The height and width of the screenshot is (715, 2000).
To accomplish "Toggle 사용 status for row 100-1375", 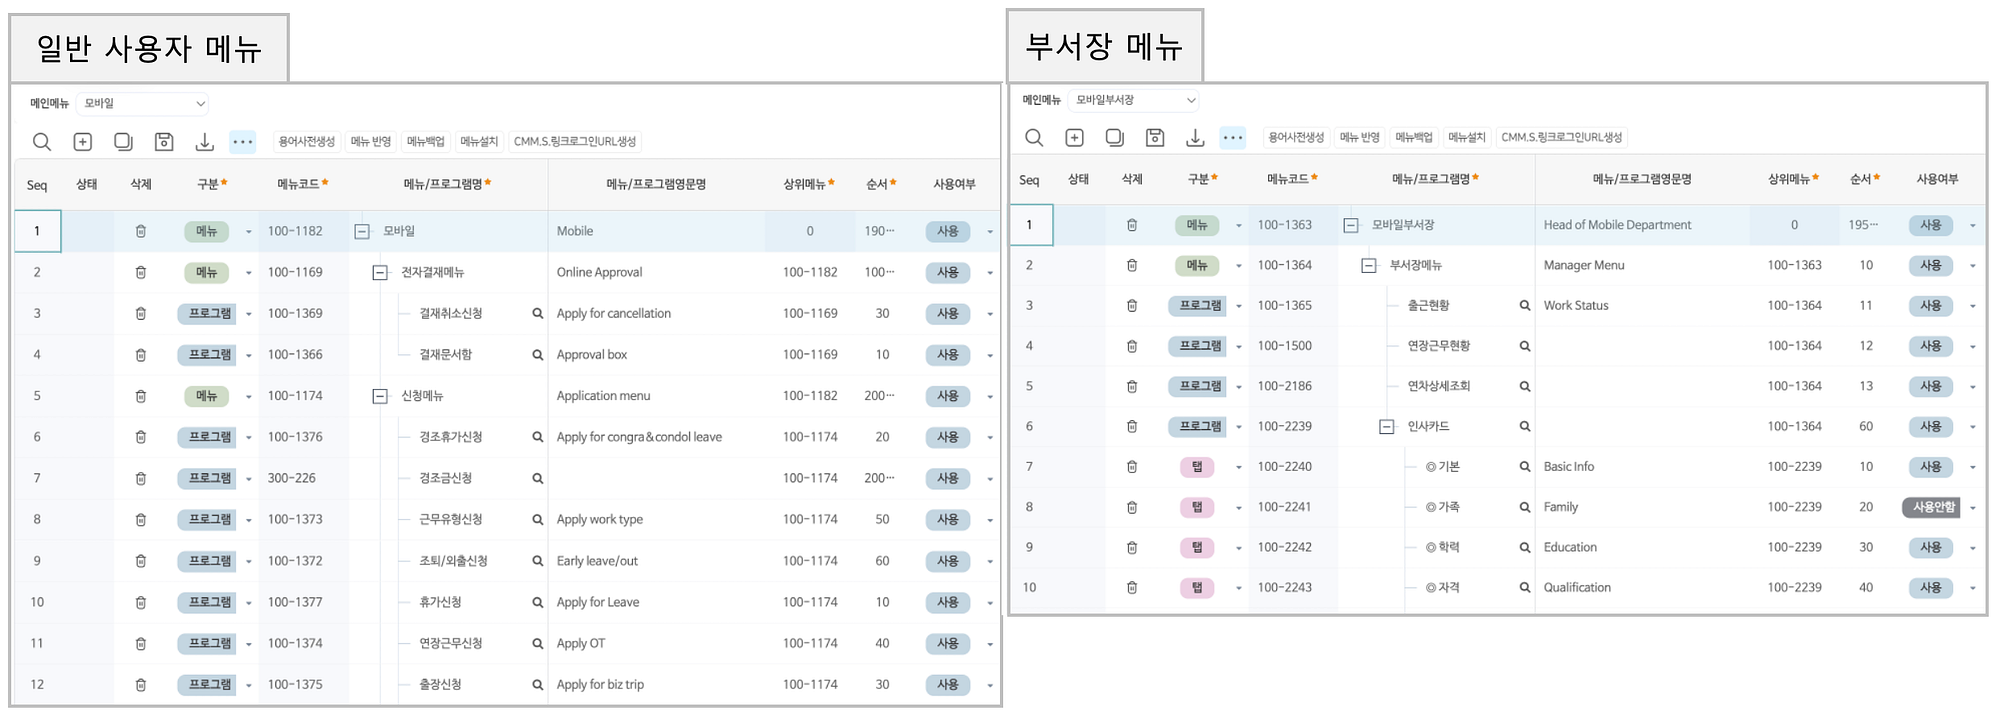I will (948, 685).
